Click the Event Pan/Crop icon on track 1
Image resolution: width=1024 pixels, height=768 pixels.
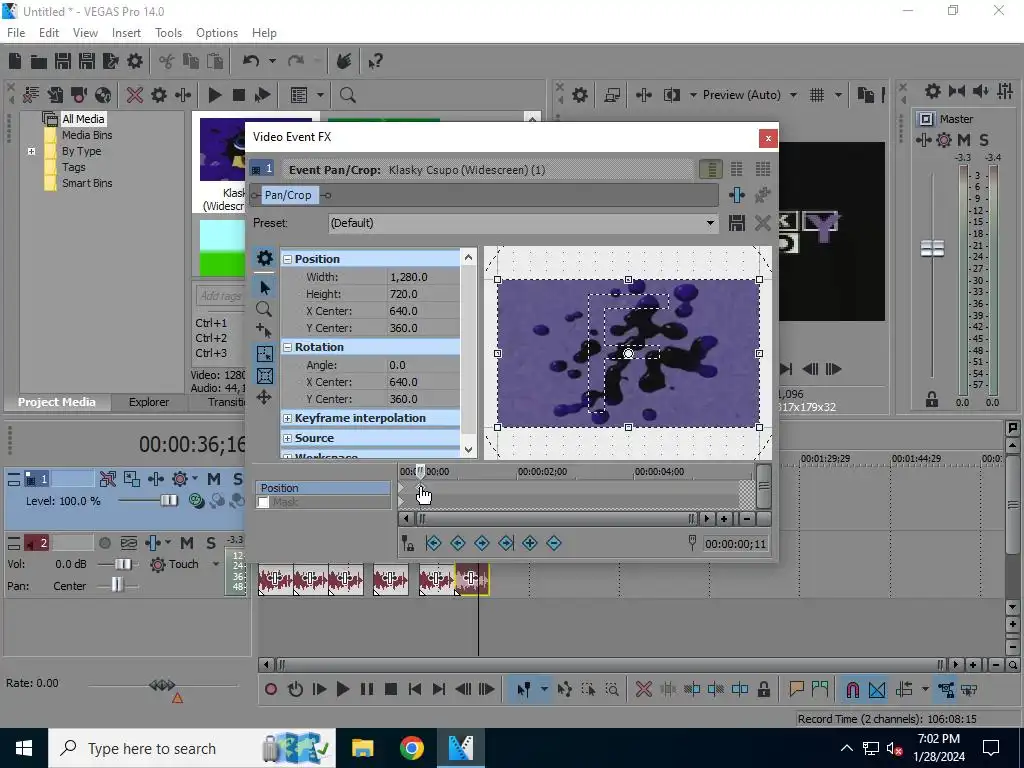pyautogui.click(x=132, y=479)
